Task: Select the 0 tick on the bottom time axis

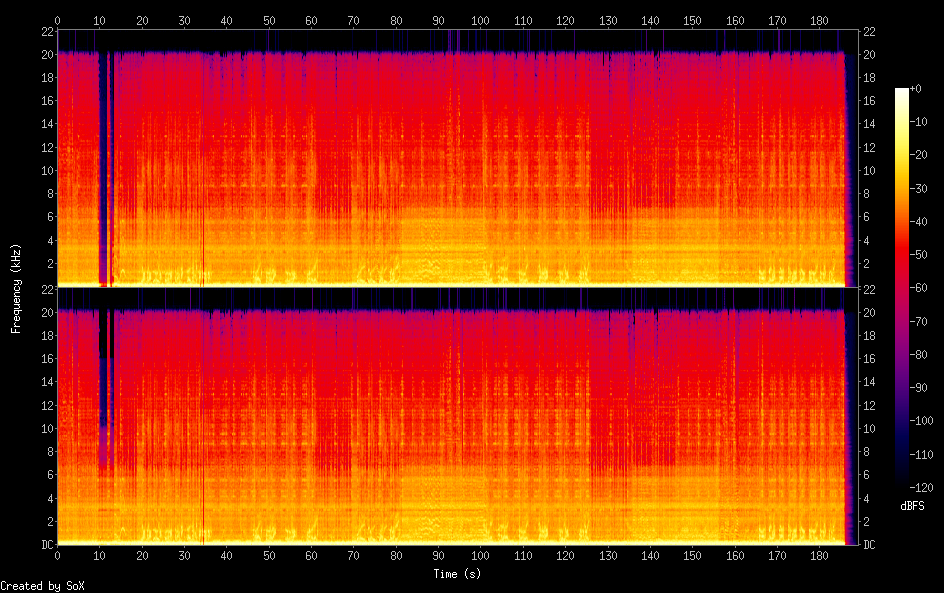Action: point(57,555)
